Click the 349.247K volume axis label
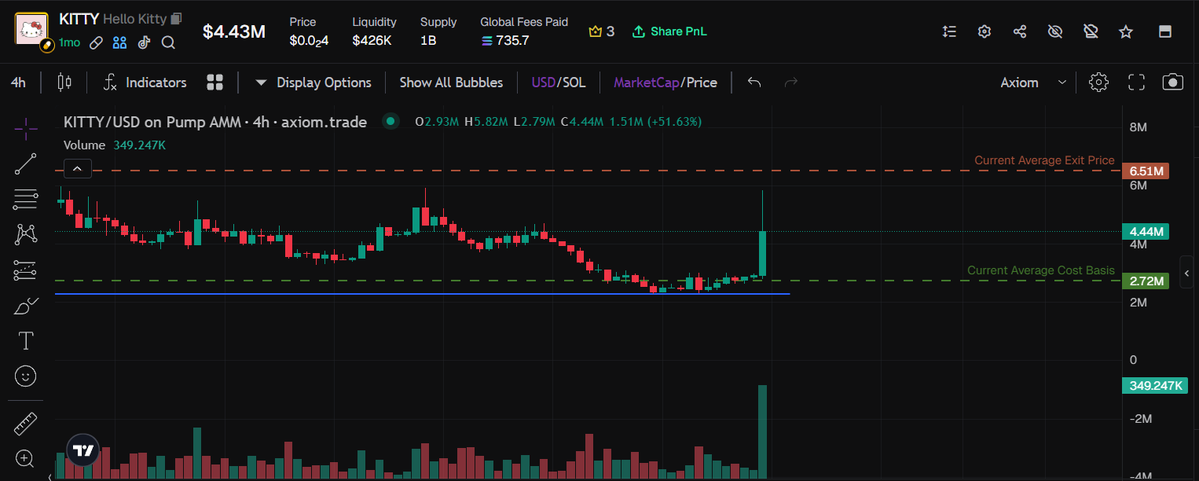1199x481 pixels. coord(1155,385)
